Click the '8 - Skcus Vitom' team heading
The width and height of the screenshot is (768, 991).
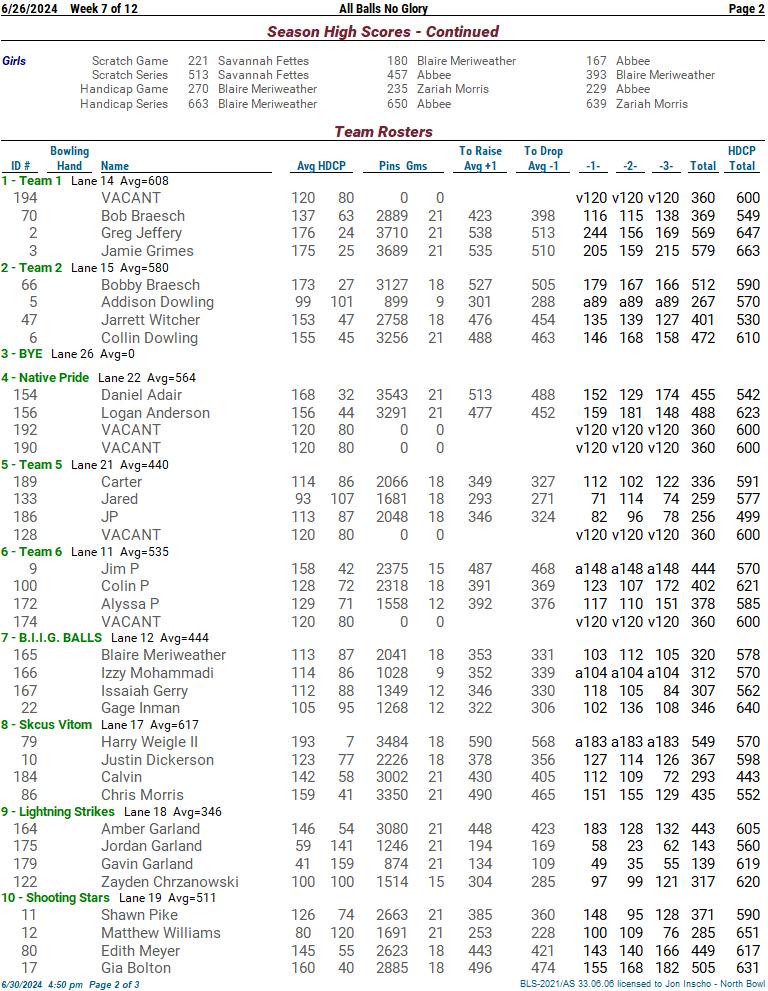click(x=46, y=724)
